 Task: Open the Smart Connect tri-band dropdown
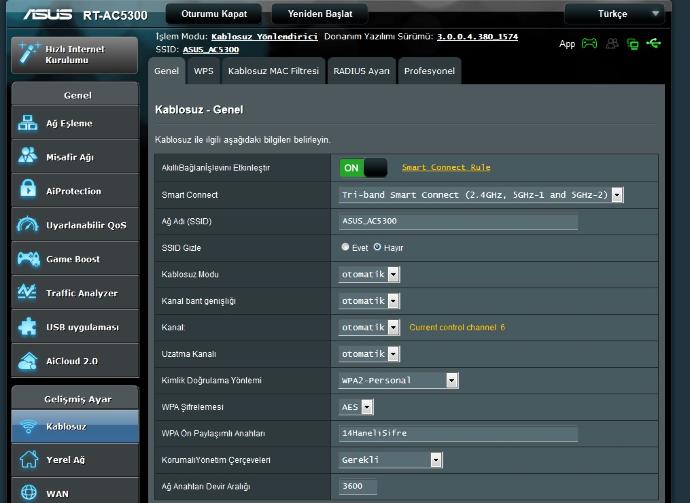coord(481,195)
